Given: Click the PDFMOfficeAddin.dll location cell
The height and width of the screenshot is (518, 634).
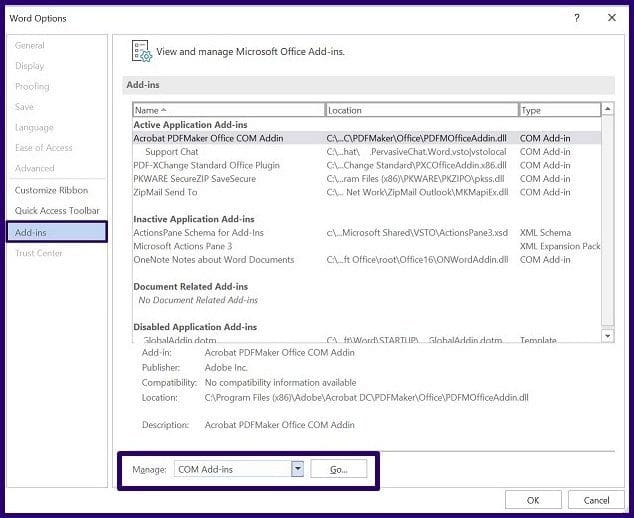Looking at the screenshot, I should click(x=416, y=138).
